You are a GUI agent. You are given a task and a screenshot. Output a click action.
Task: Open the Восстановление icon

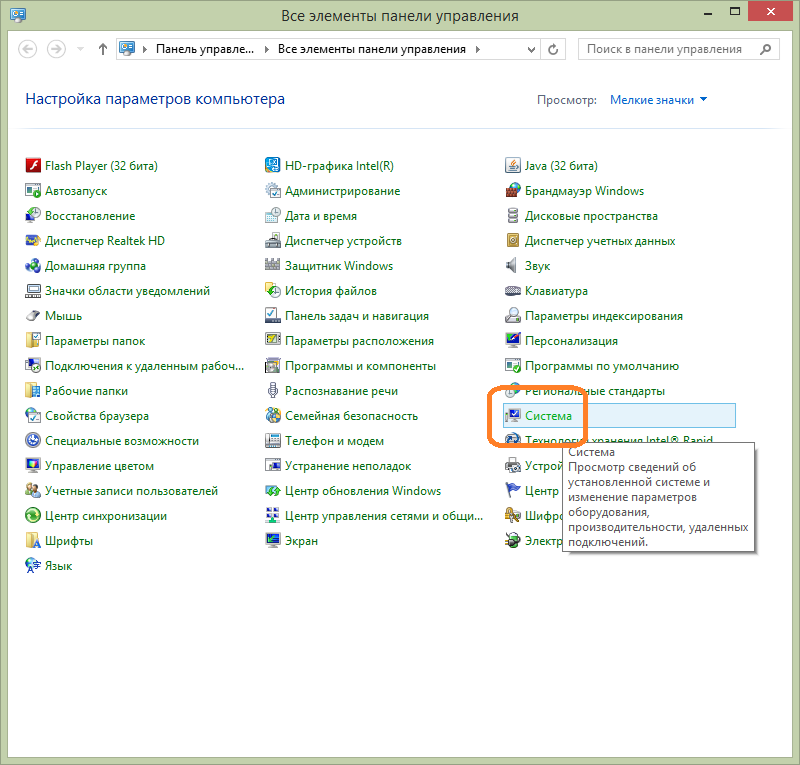tap(33, 215)
